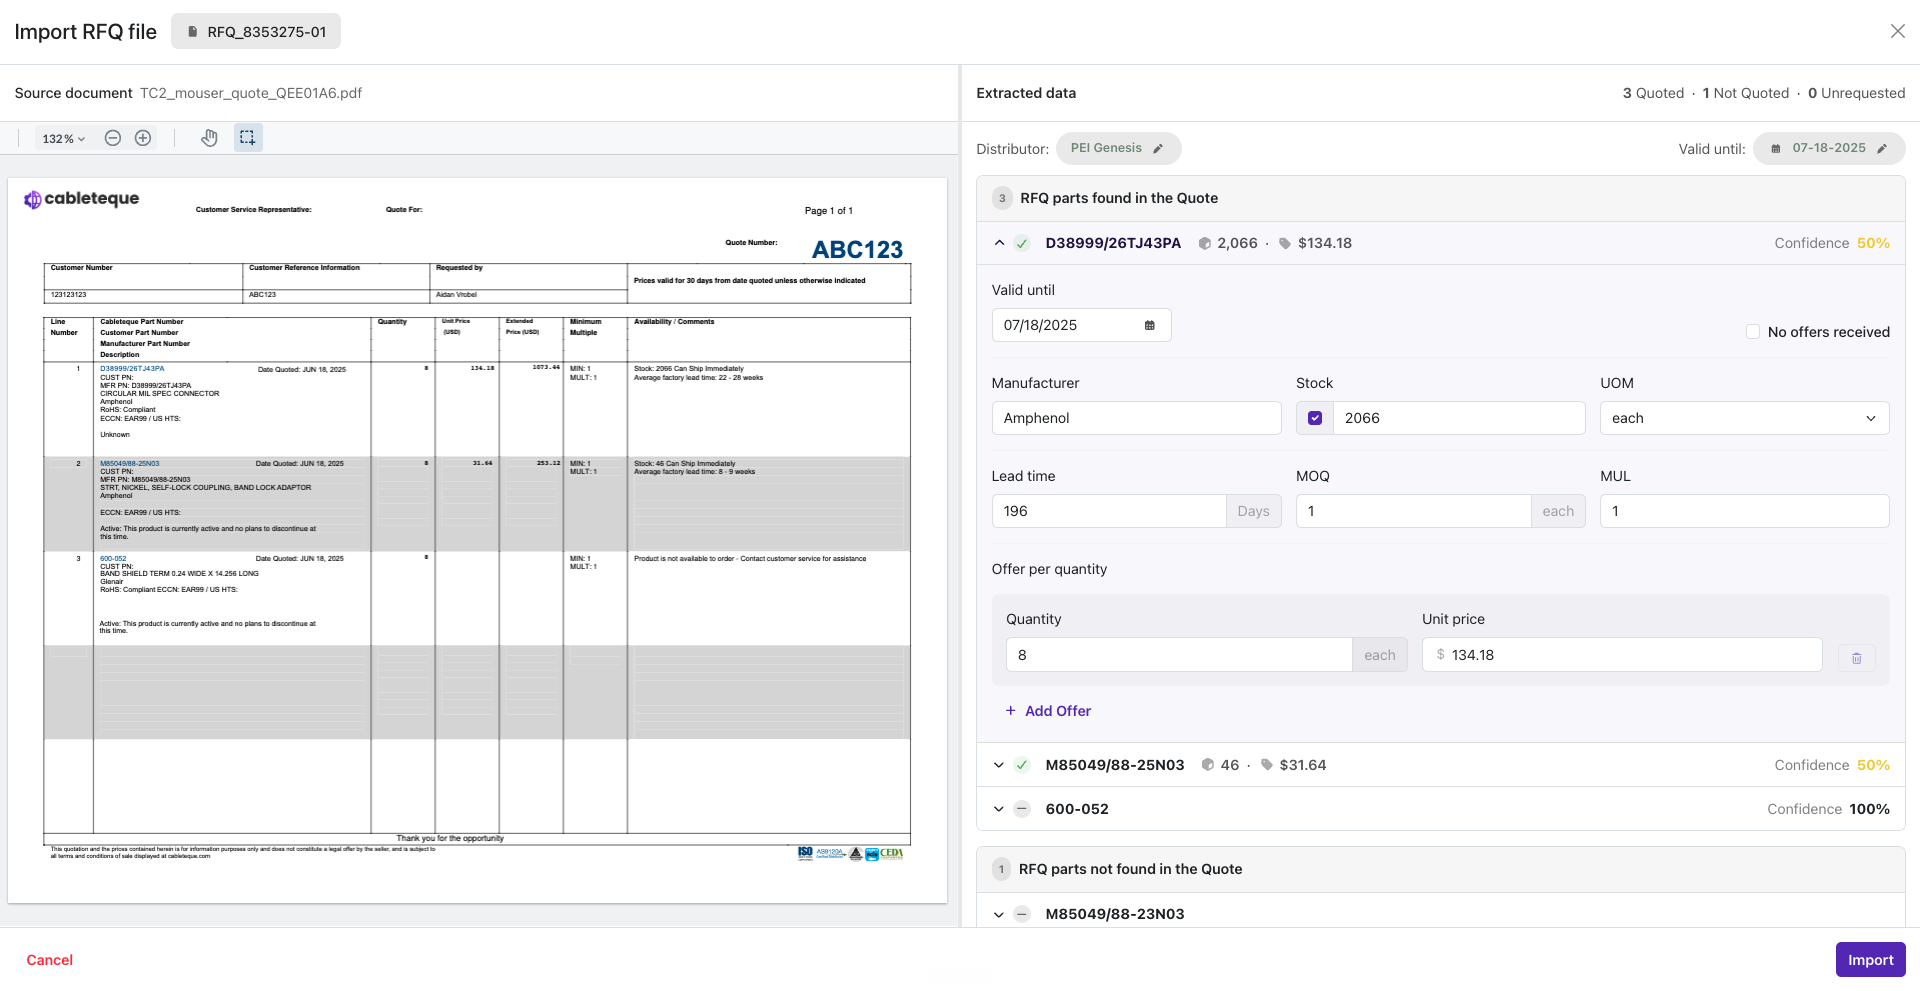
Task: Click the Stock 2066 input field
Action: point(1458,418)
